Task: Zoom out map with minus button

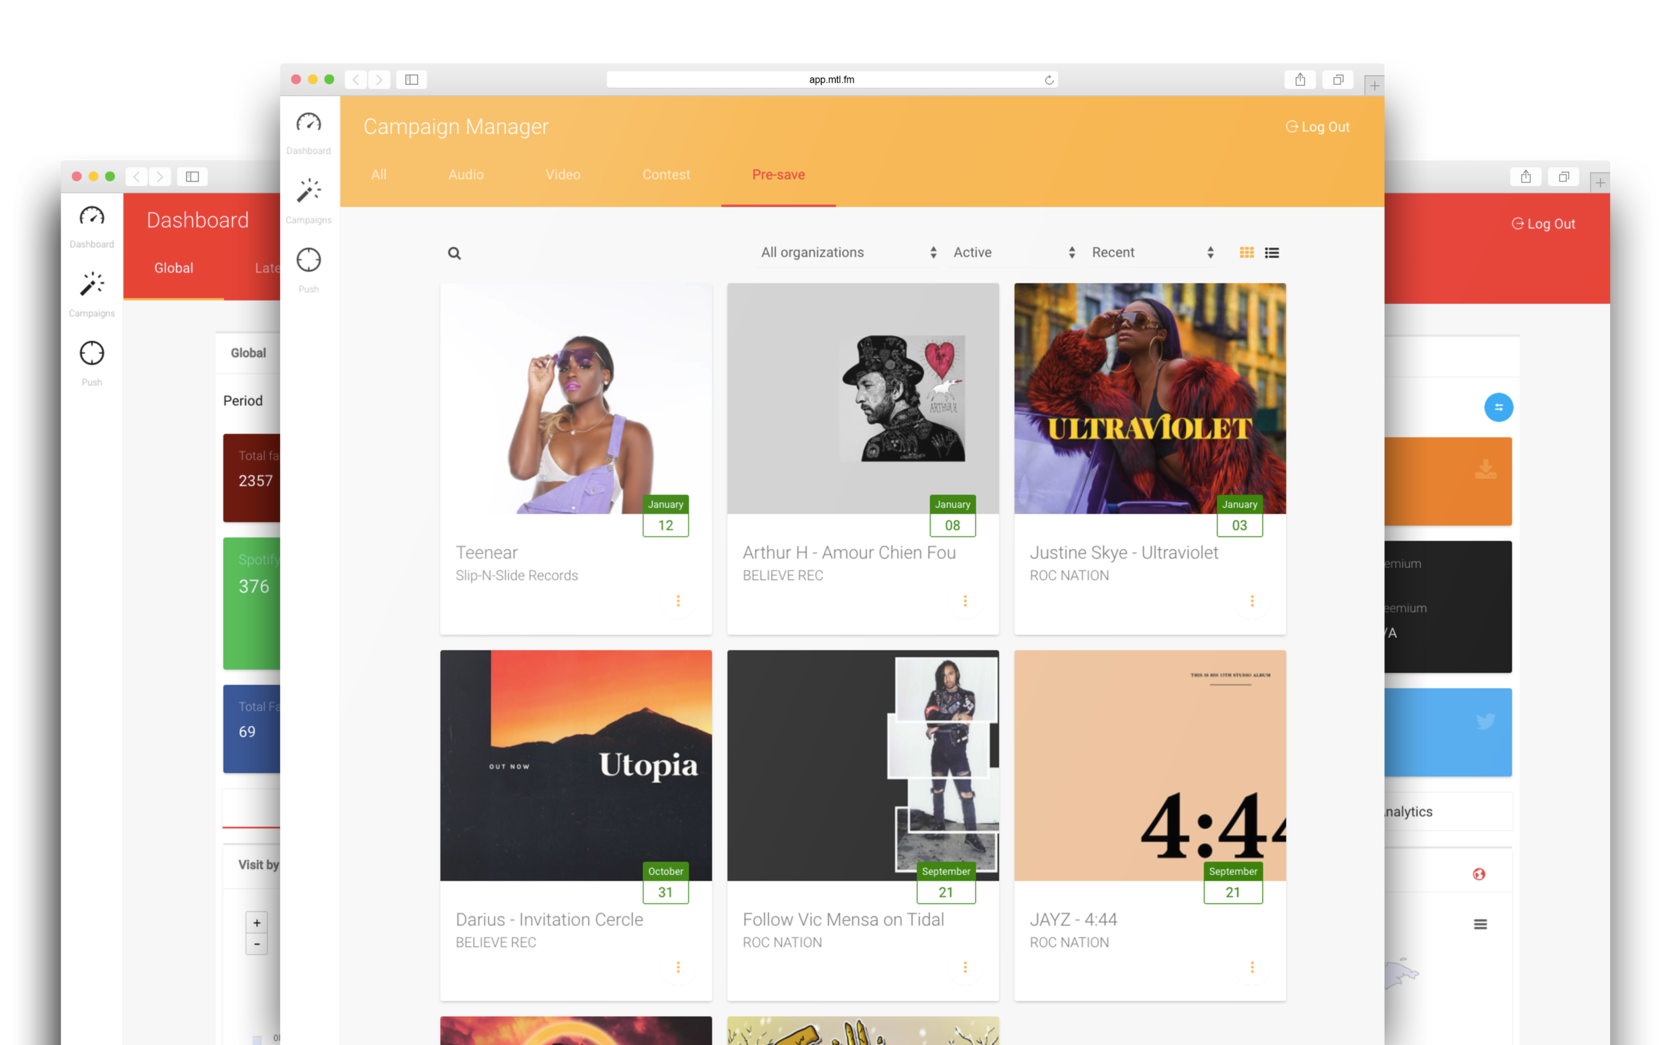Action: pos(257,944)
